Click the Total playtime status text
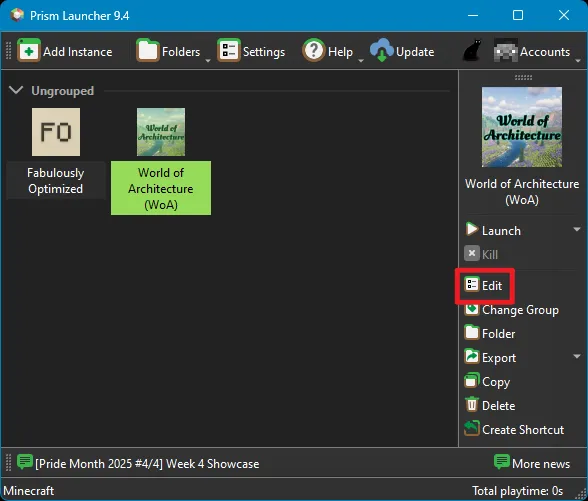588x501 pixels. [518, 491]
